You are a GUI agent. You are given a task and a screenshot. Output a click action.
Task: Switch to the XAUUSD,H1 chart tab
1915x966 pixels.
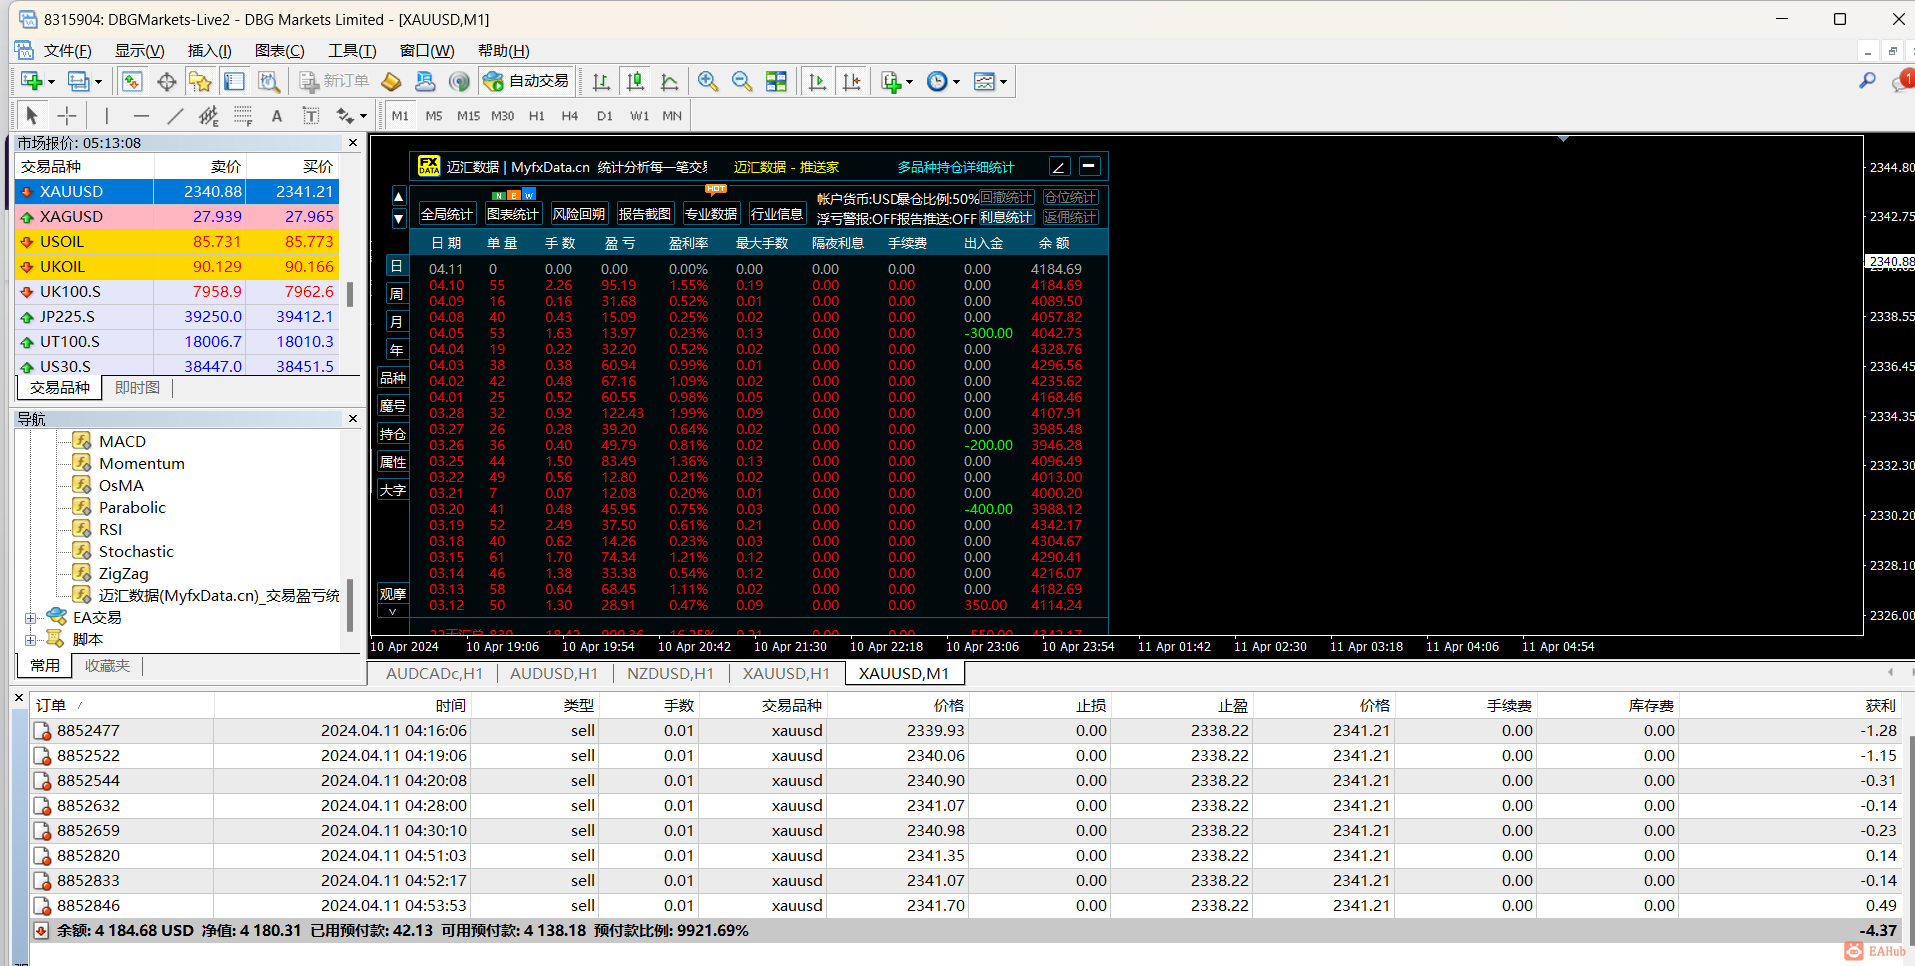pos(786,674)
